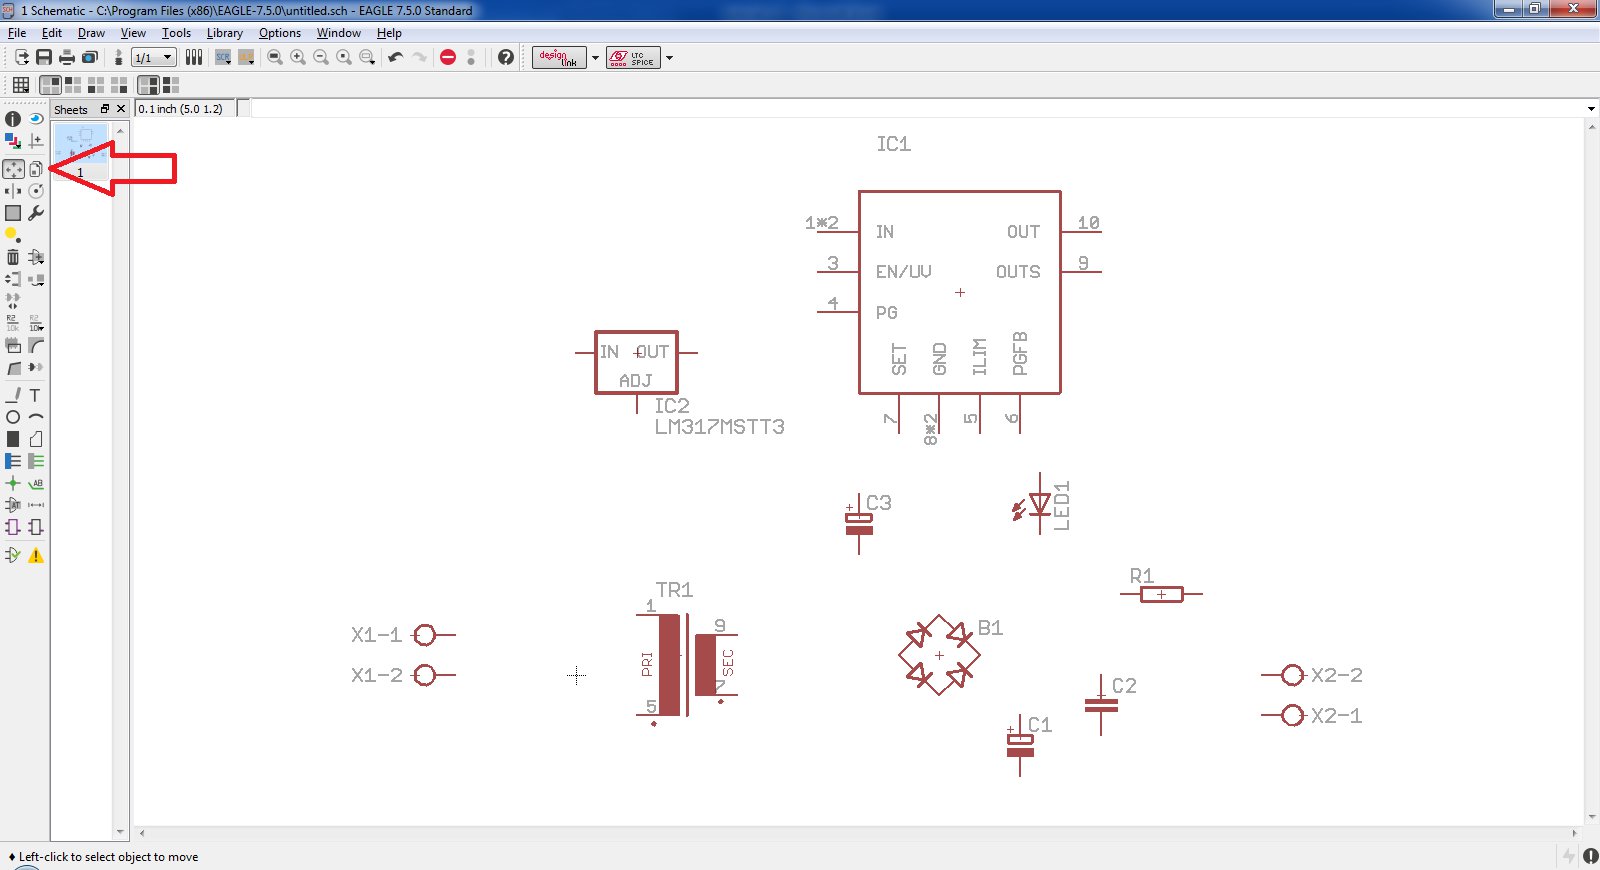This screenshot has width=1600, height=870.
Task: Click the Undo arrow
Action: click(x=396, y=57)
